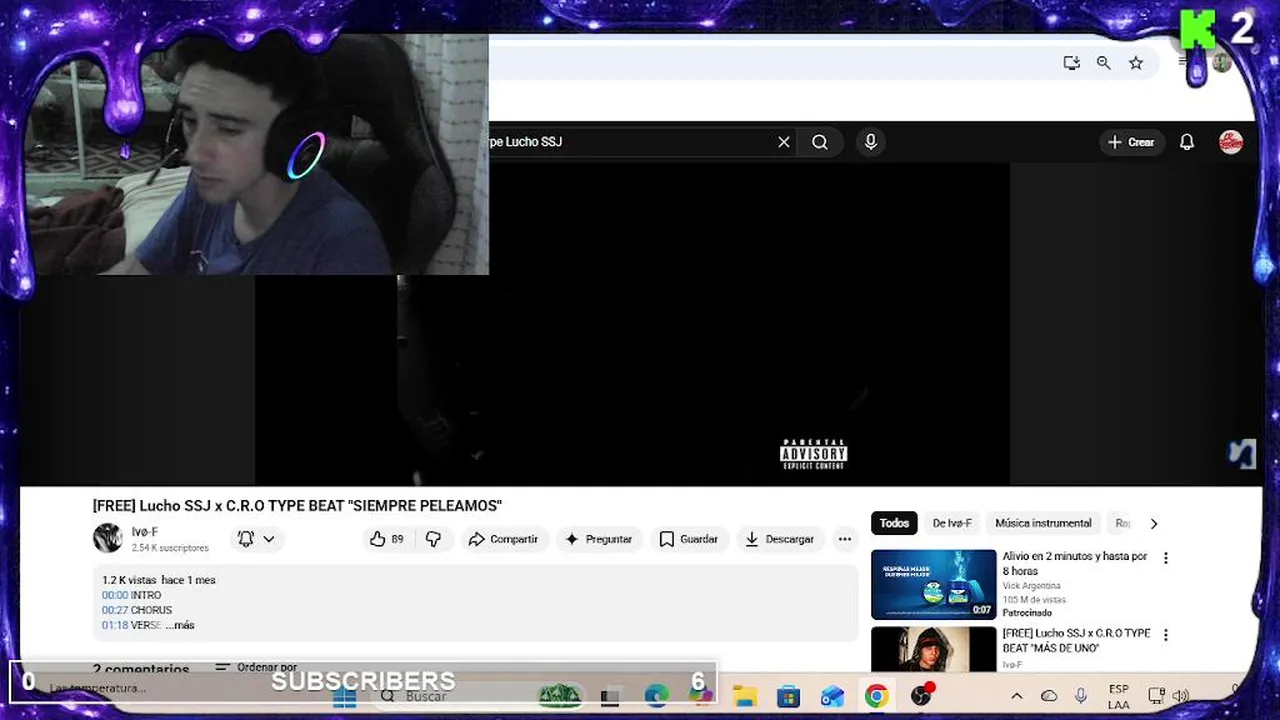Open Microsoft Store from taskbar
The image size is (1280, 720).
pos(788,696)
